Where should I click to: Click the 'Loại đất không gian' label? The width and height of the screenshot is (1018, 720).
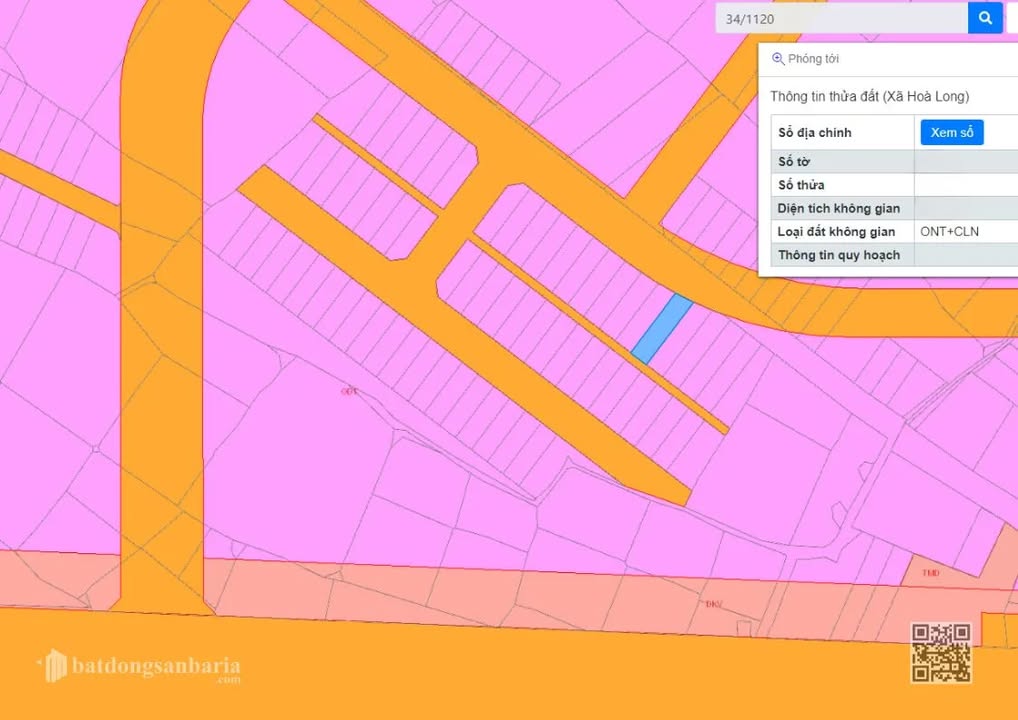click(x=836, y=232)
